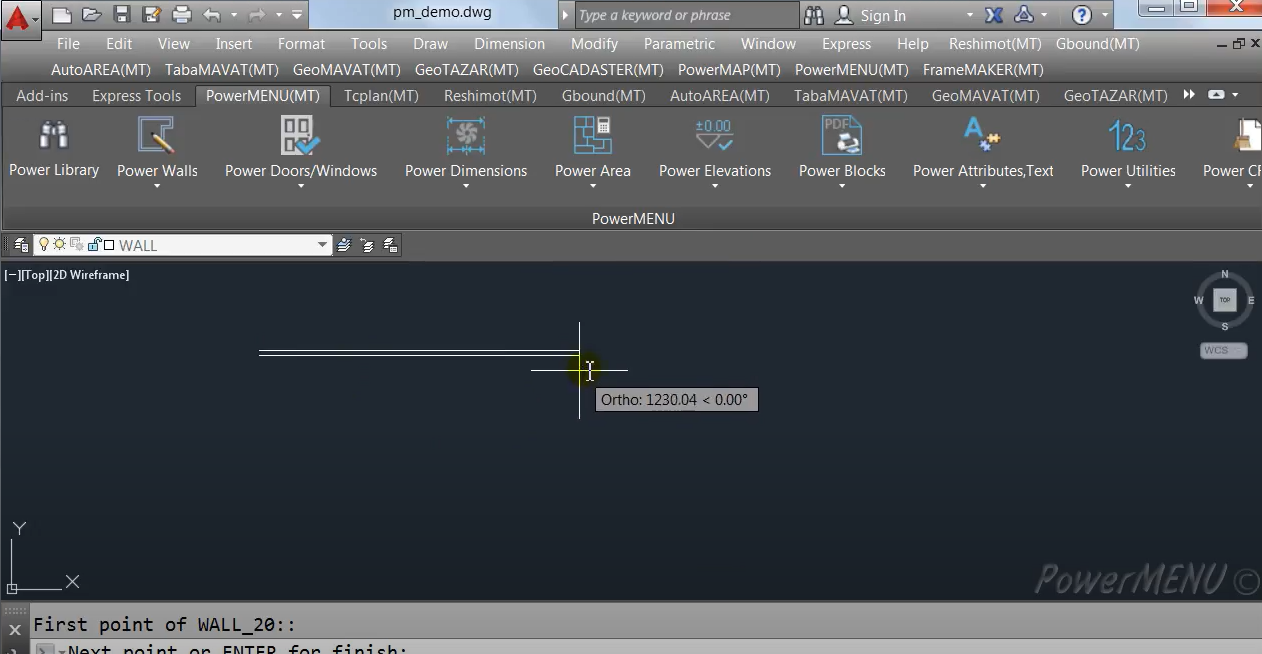Expand Undo history dropdown arrow

233,15
